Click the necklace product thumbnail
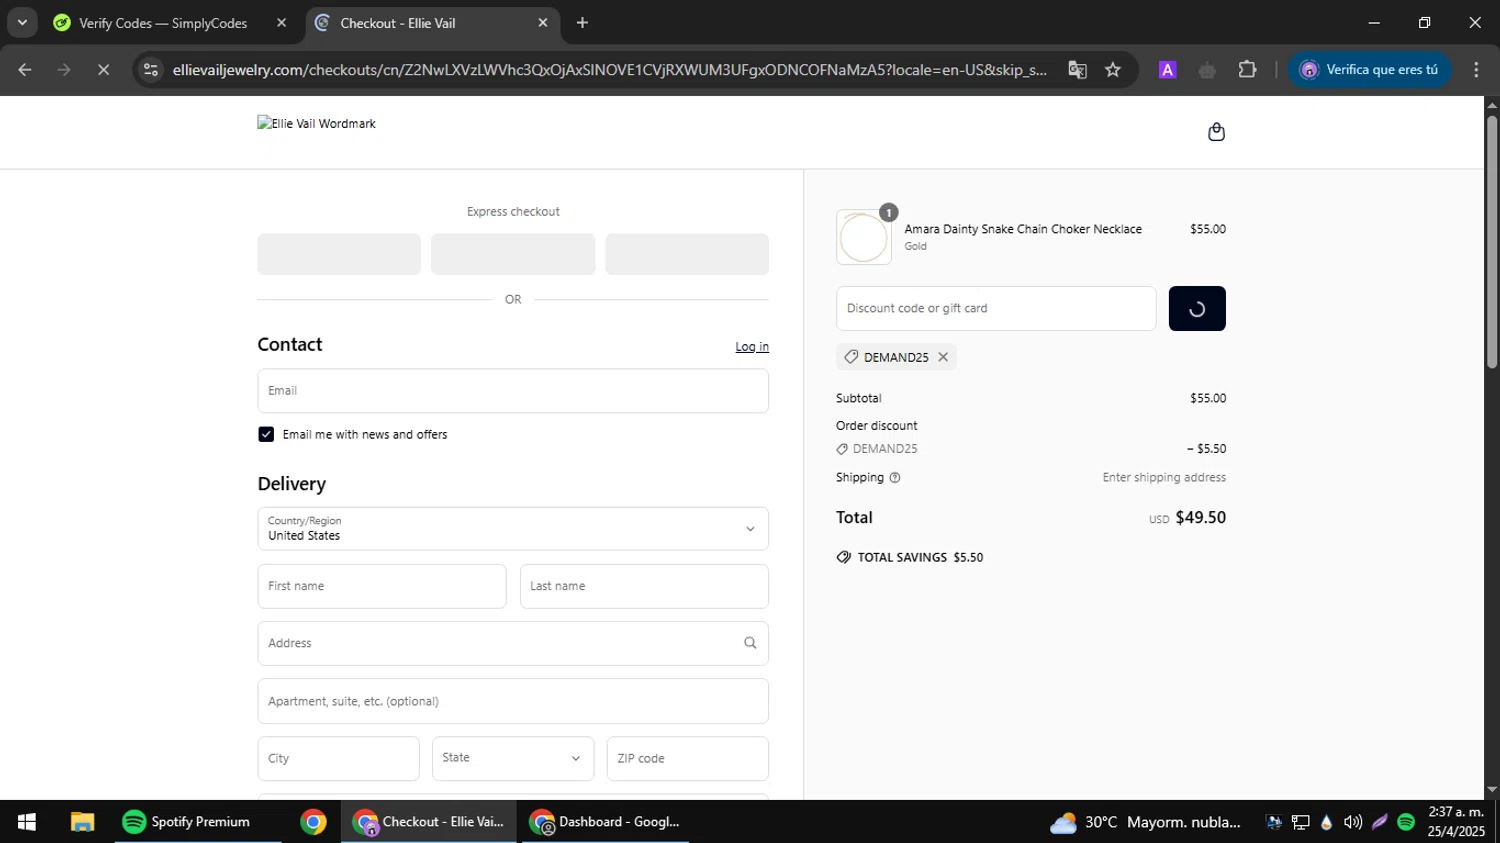1500x843 pixels. point(864,237)
